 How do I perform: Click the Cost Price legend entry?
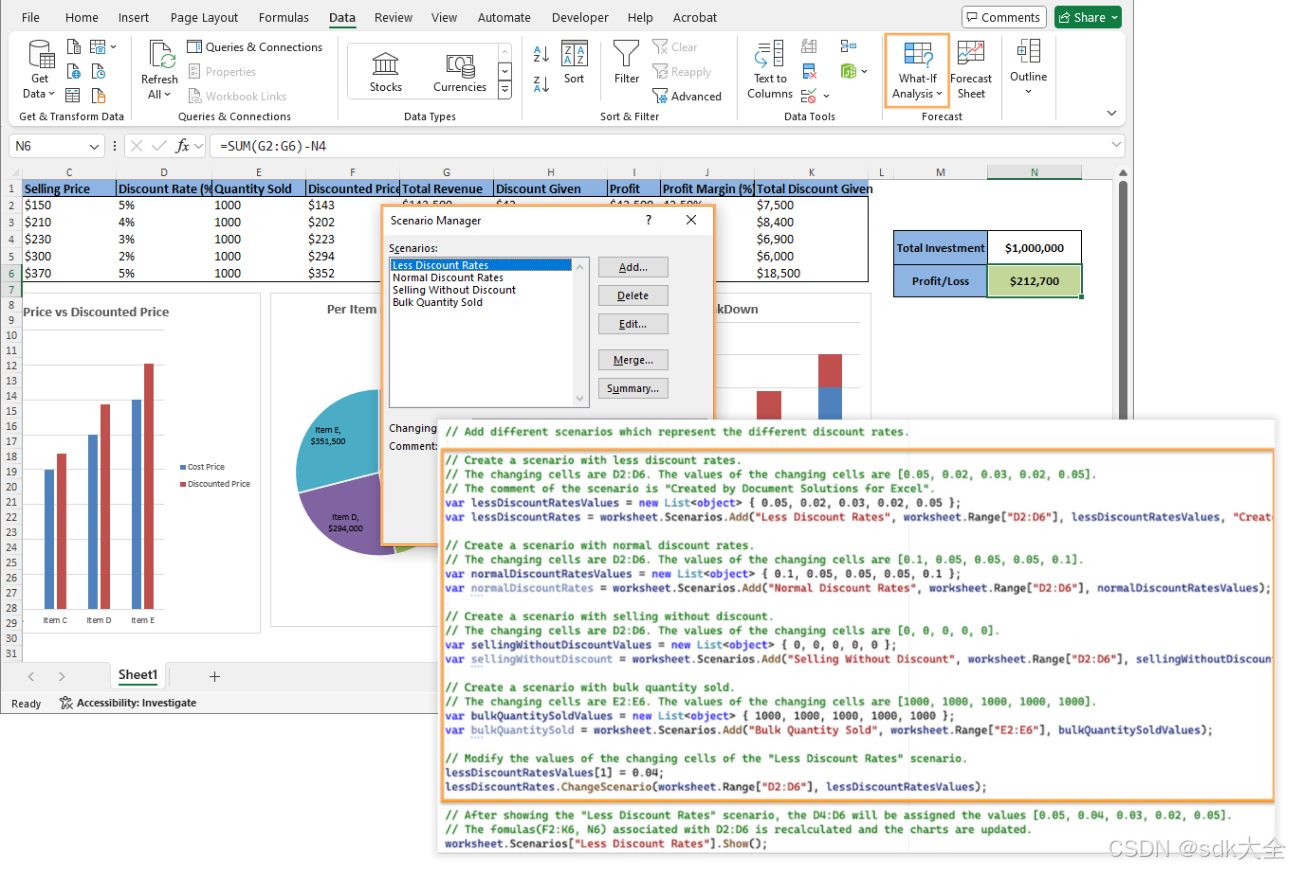point(201,467)
